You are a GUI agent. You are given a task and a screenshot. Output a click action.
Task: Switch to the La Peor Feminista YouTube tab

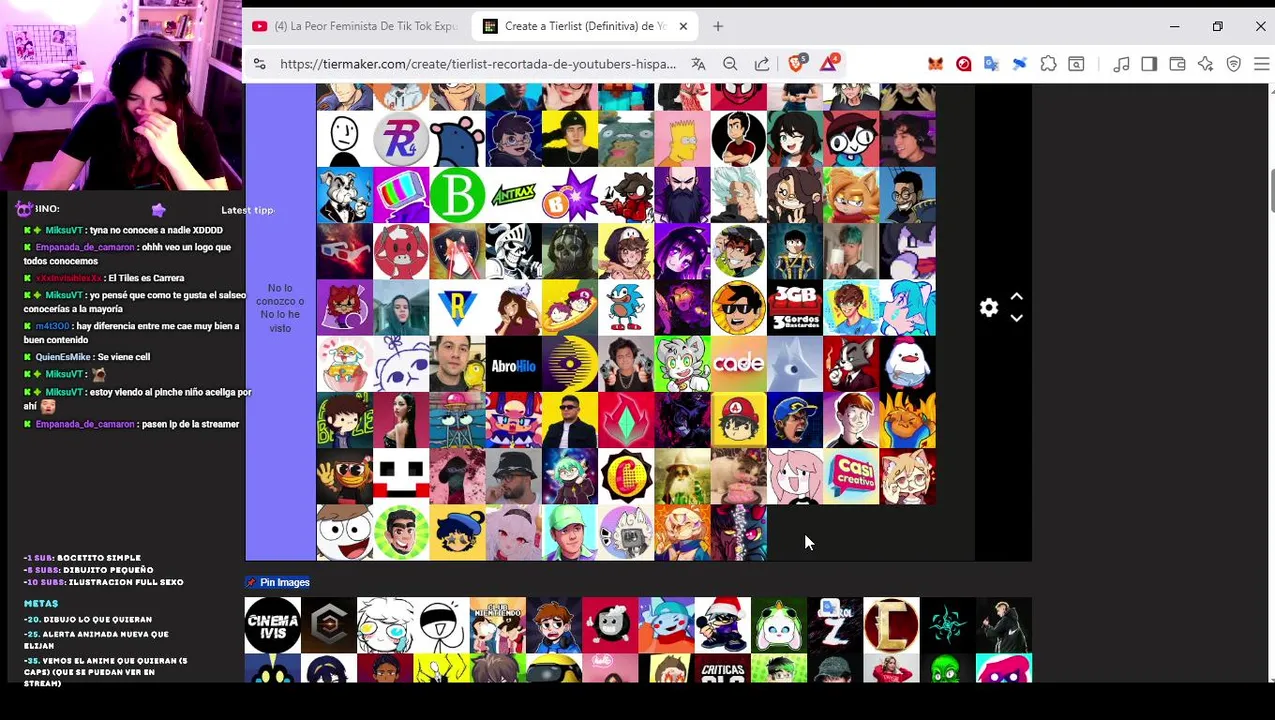click(x=356, y=26)
